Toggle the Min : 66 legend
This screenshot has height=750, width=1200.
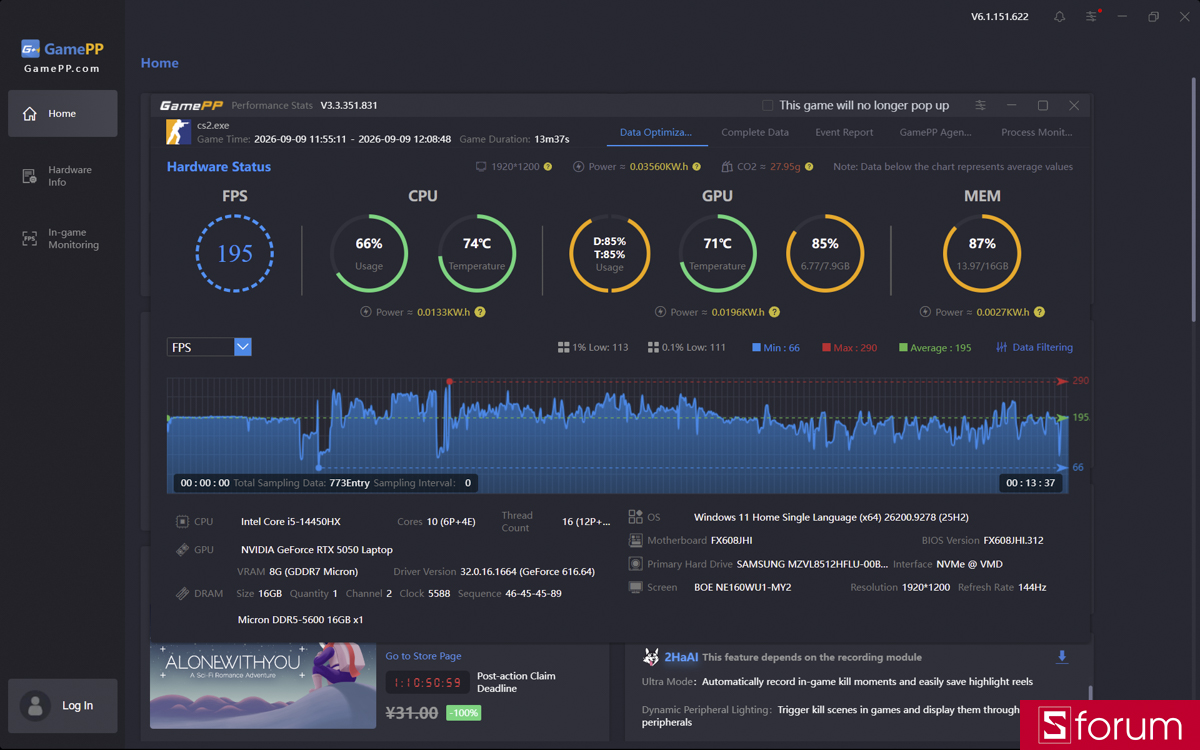coord(776,348)
